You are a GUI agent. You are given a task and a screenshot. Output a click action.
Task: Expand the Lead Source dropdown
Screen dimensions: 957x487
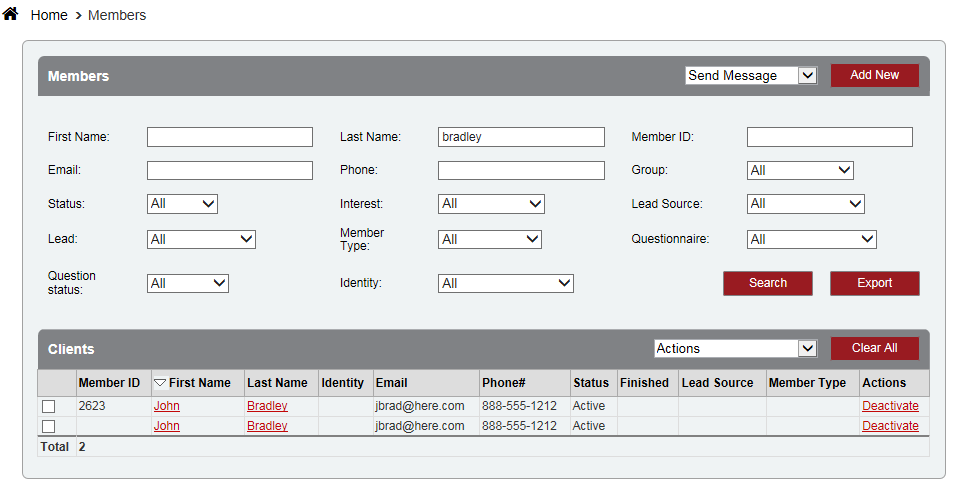805,204
